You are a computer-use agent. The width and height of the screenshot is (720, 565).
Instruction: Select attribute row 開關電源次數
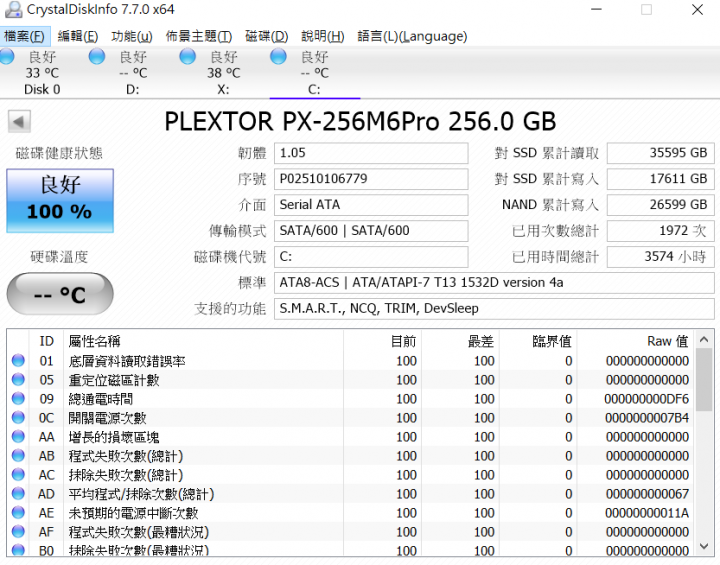tap(351, 418)
